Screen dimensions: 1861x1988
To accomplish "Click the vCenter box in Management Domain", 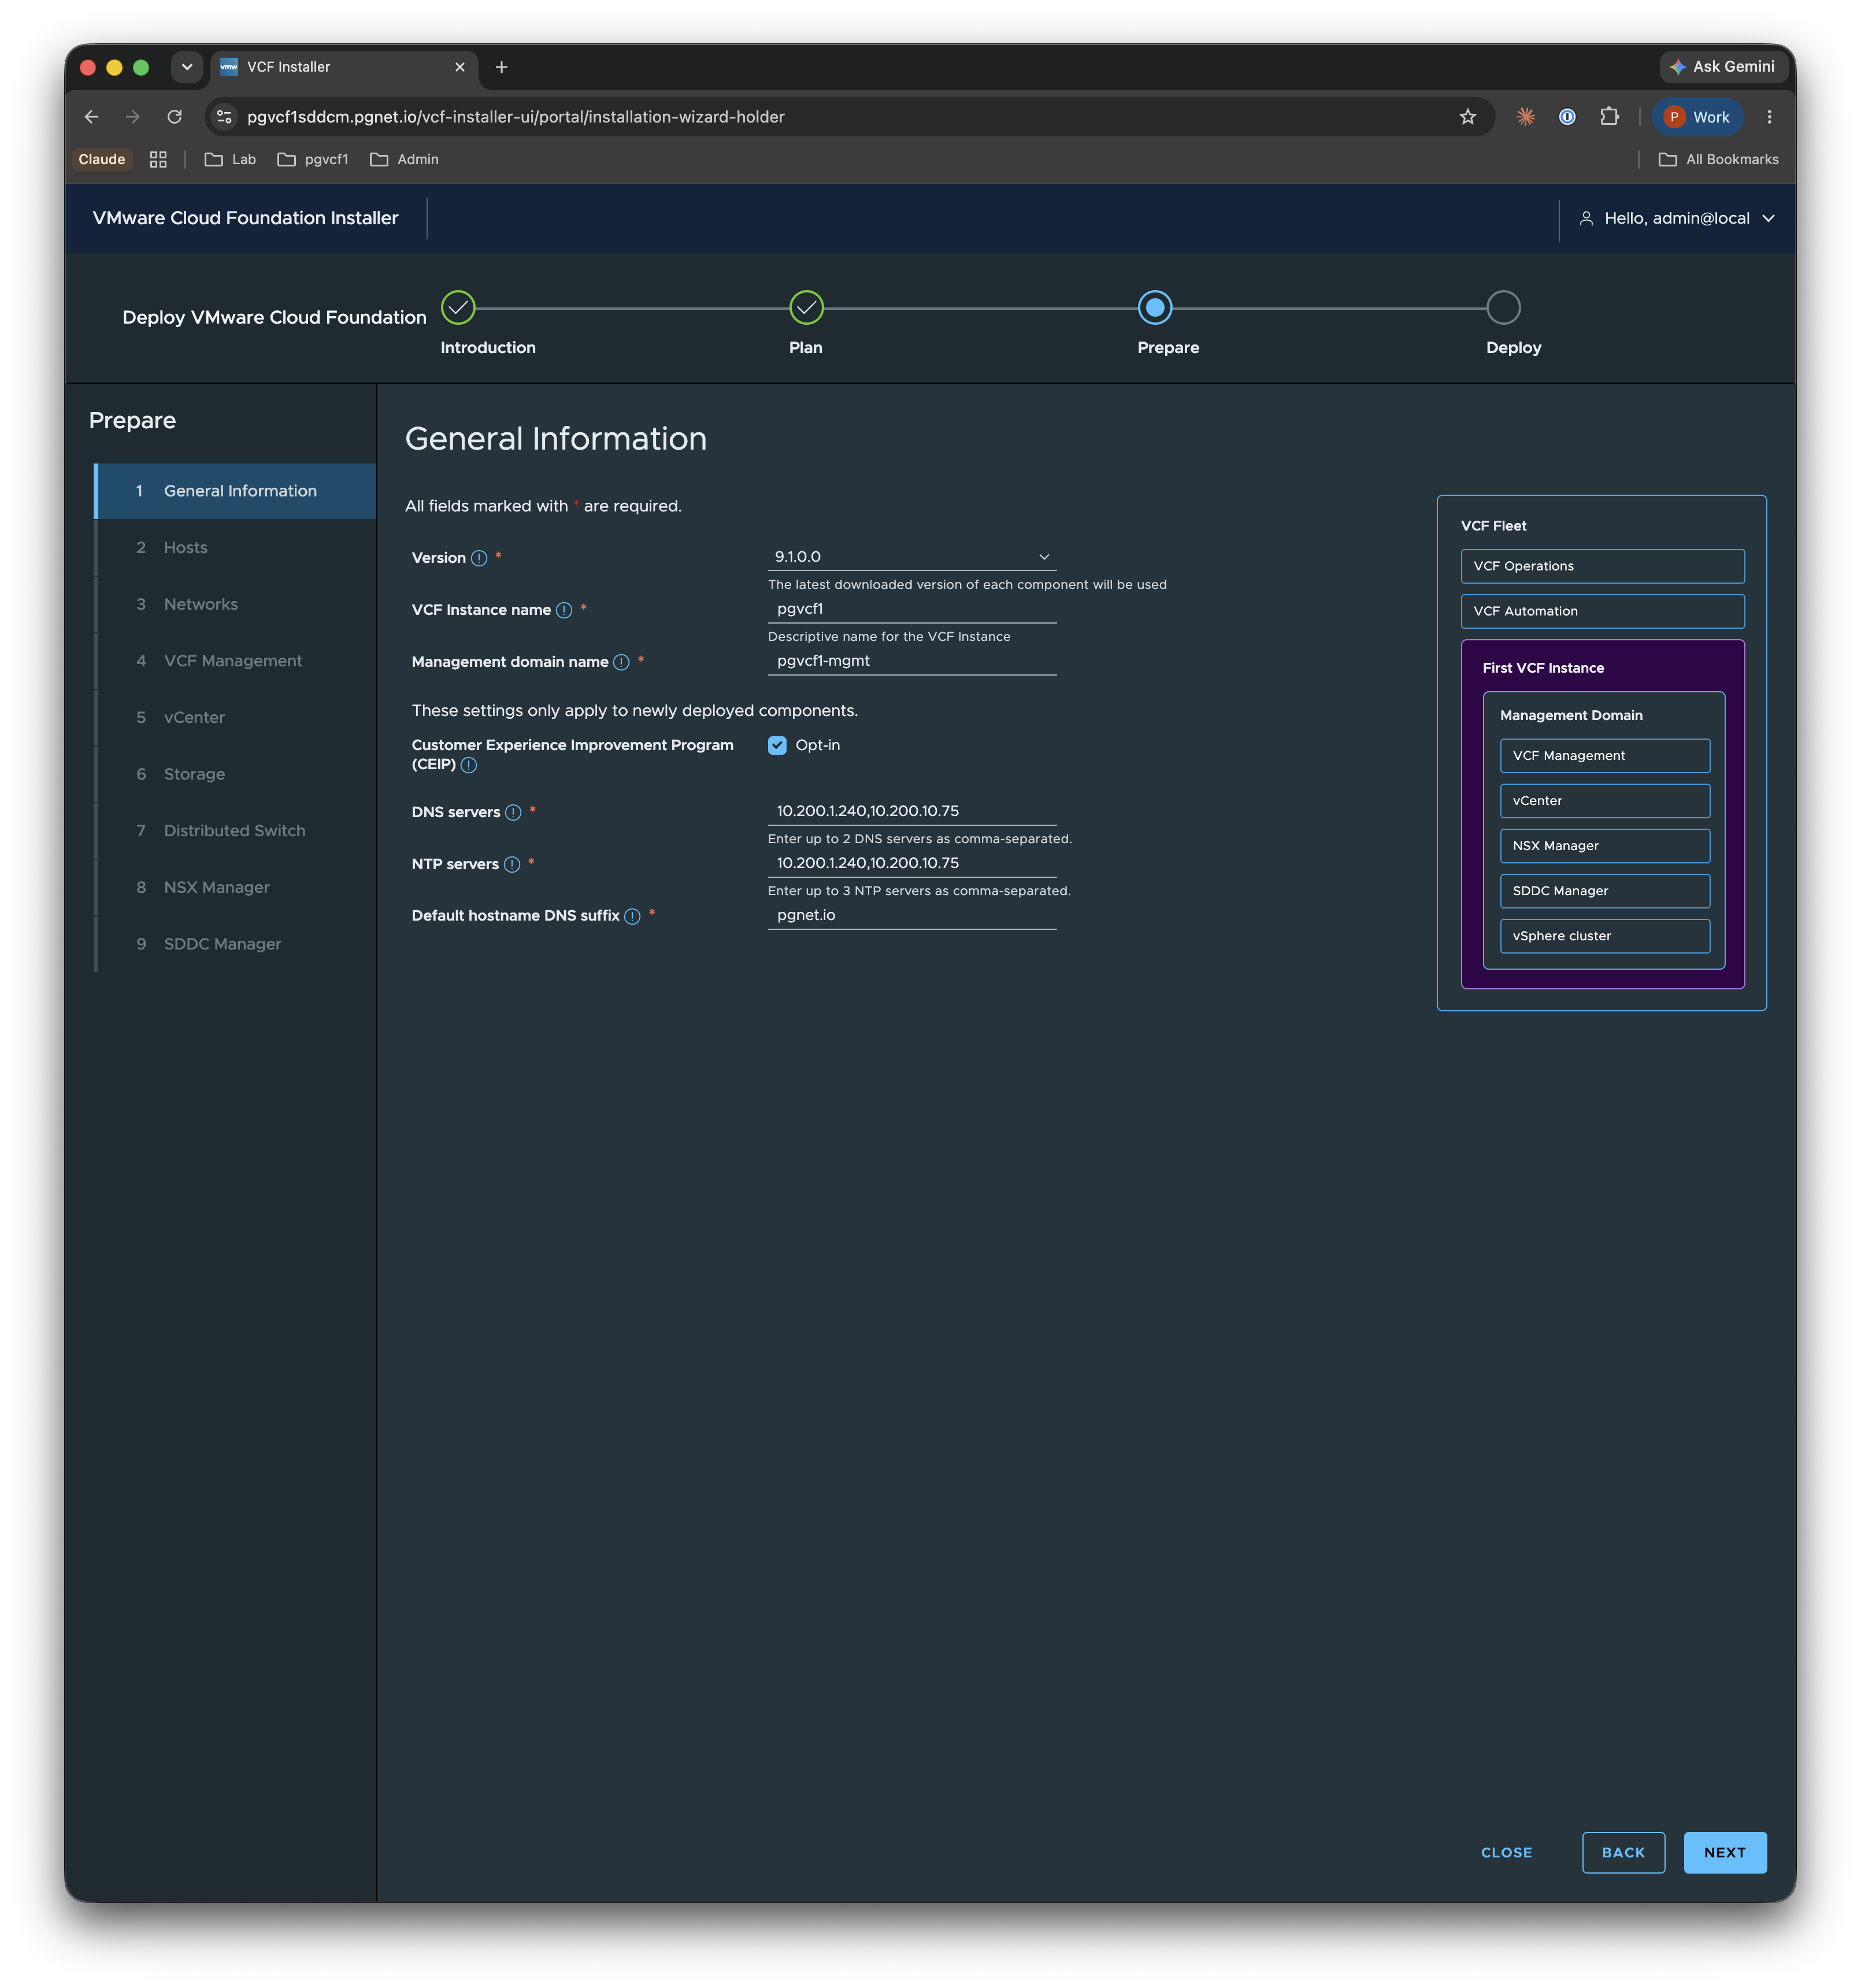I will (1604, 801).
